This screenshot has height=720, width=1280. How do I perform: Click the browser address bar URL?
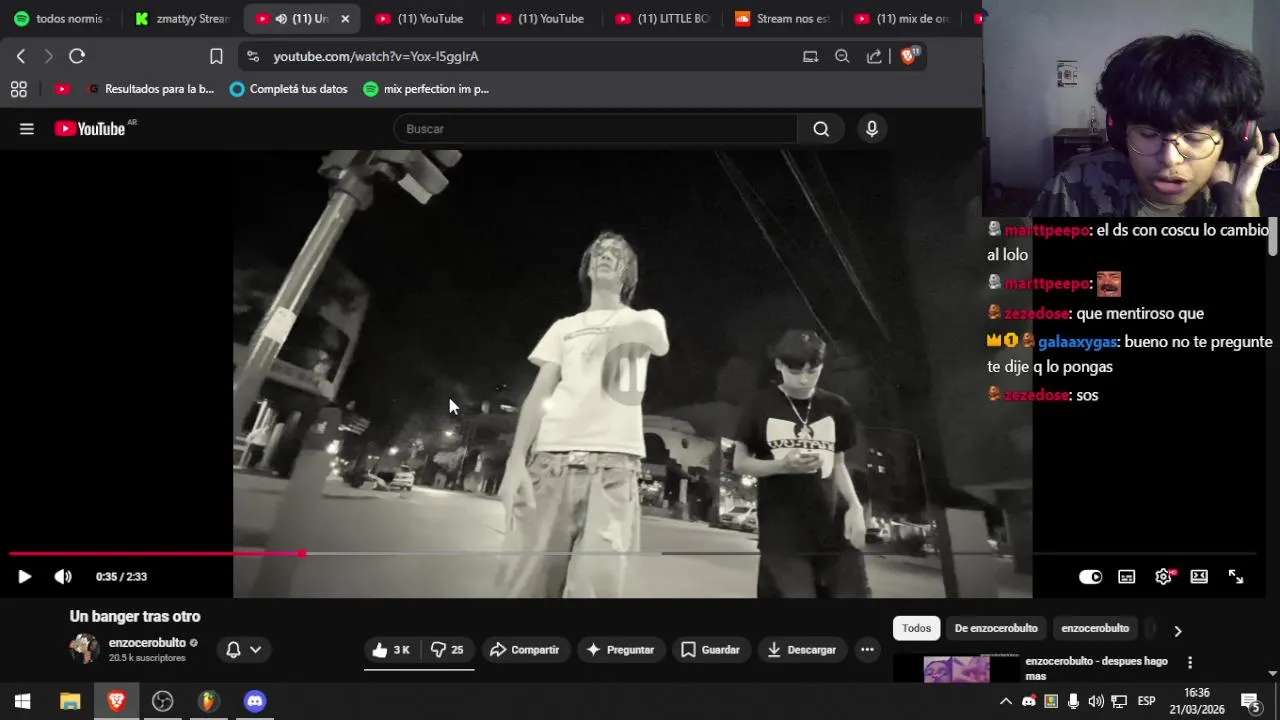click(x=376, y=57)
